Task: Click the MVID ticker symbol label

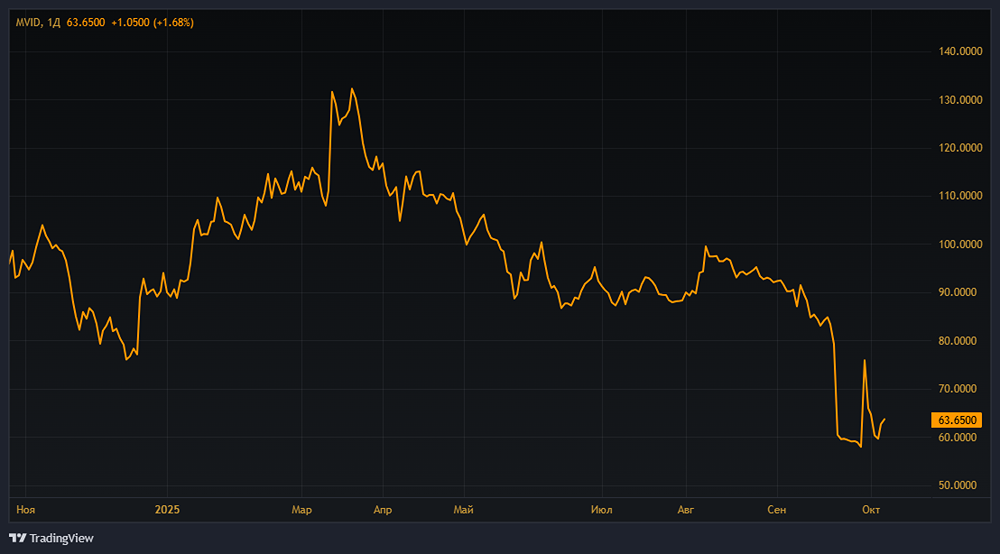Action: tap(28, 22)
